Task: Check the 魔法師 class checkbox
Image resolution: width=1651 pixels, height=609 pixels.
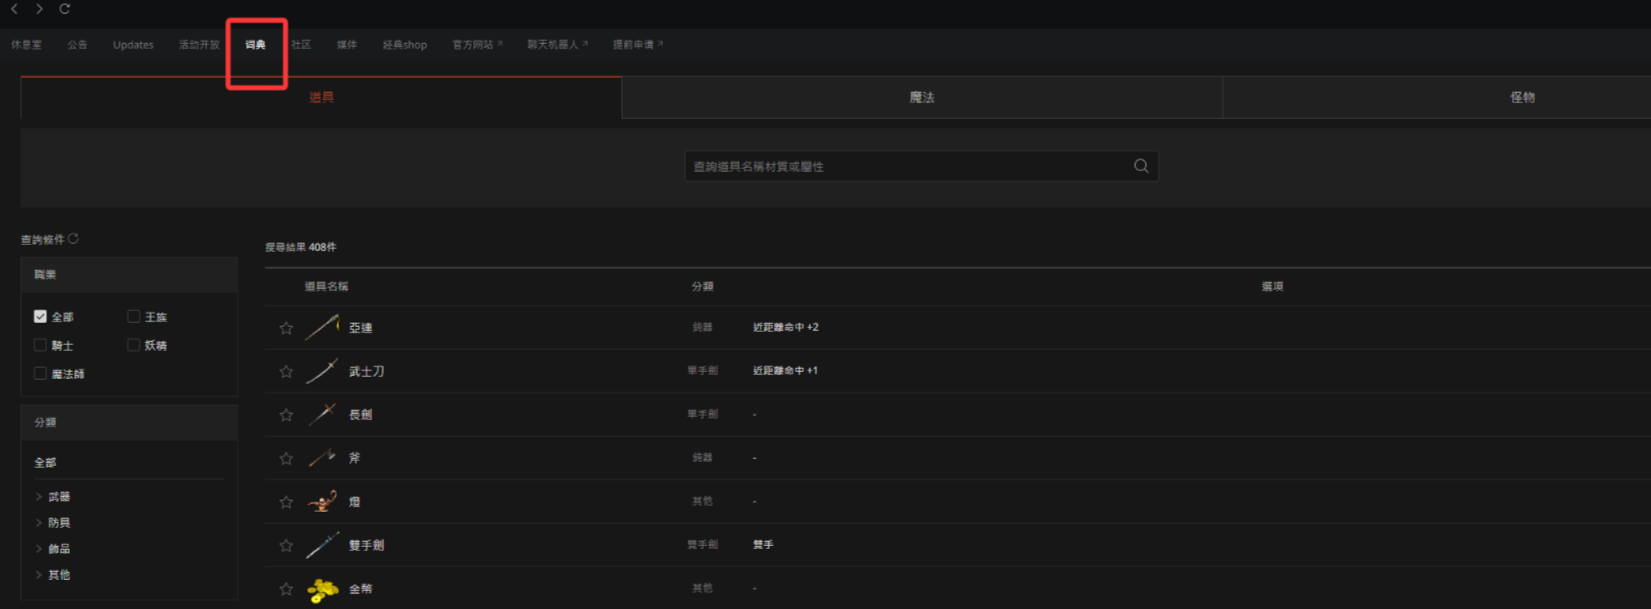Action: point(40,373)
